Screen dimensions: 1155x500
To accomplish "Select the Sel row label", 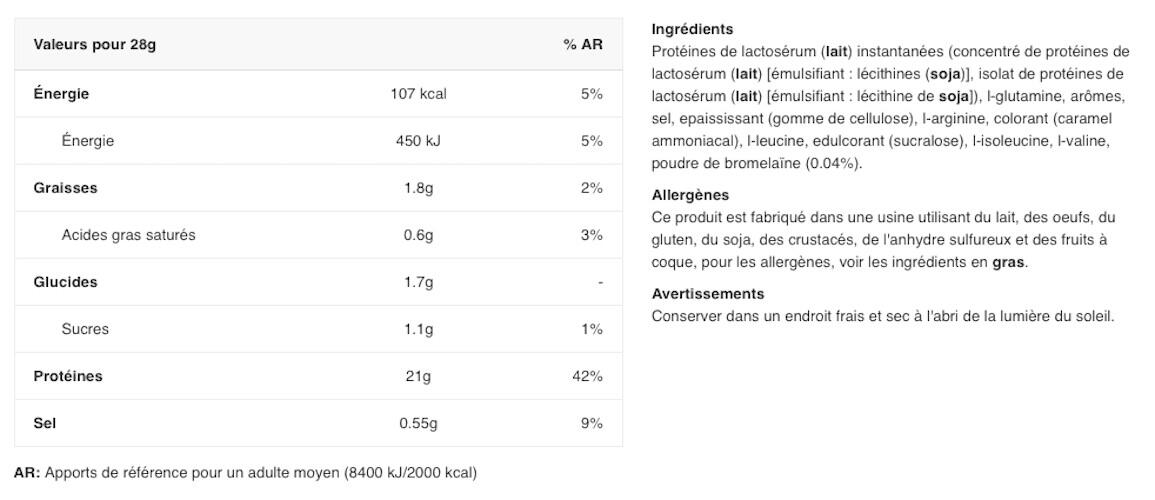I will (45, 423).
